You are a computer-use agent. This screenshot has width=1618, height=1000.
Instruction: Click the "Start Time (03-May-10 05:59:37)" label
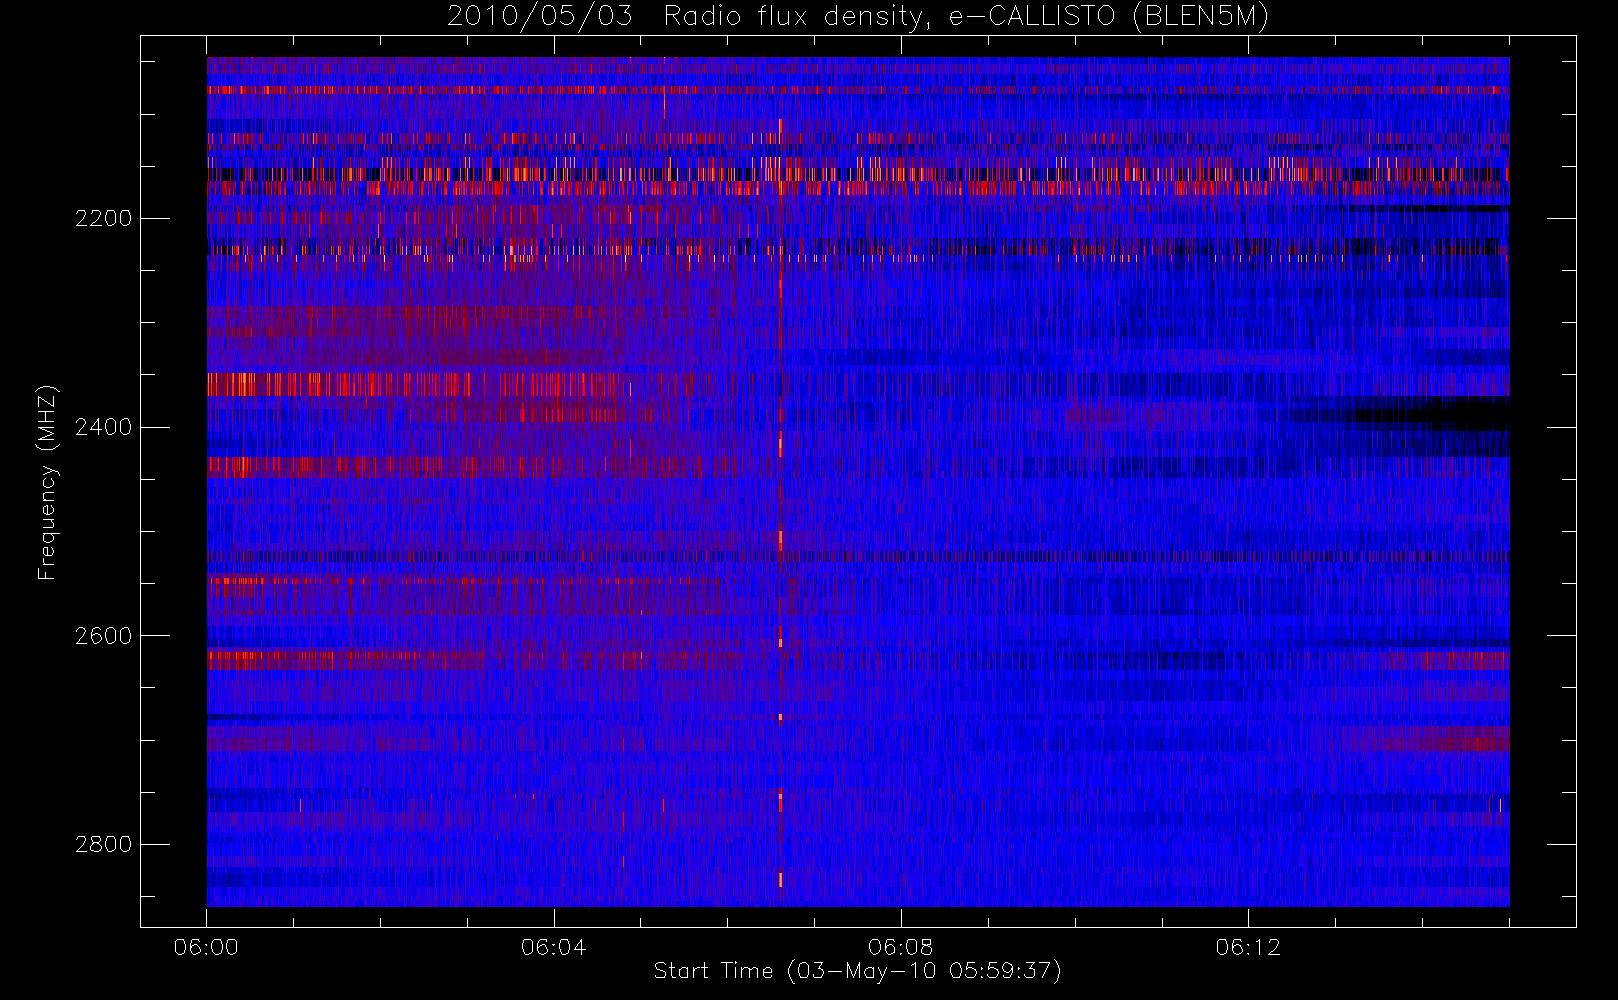pyautogui.click(x=857, y=971)
